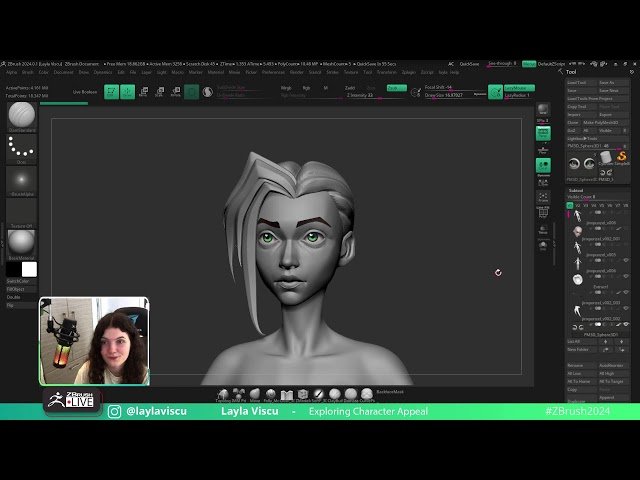The height and width of the screenshot is (480, 640).
Task: Activate the Edit mode button
Action: tap(110, 91)
